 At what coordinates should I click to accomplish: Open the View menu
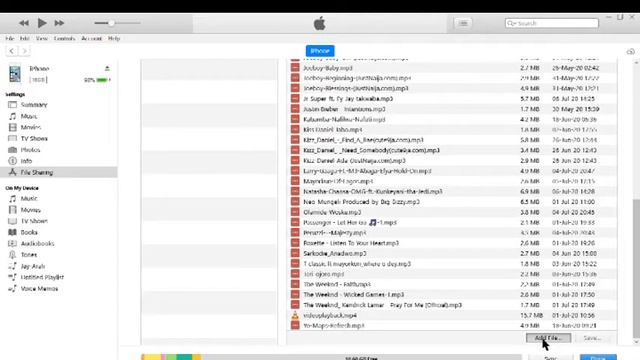[x=42, y=38]
